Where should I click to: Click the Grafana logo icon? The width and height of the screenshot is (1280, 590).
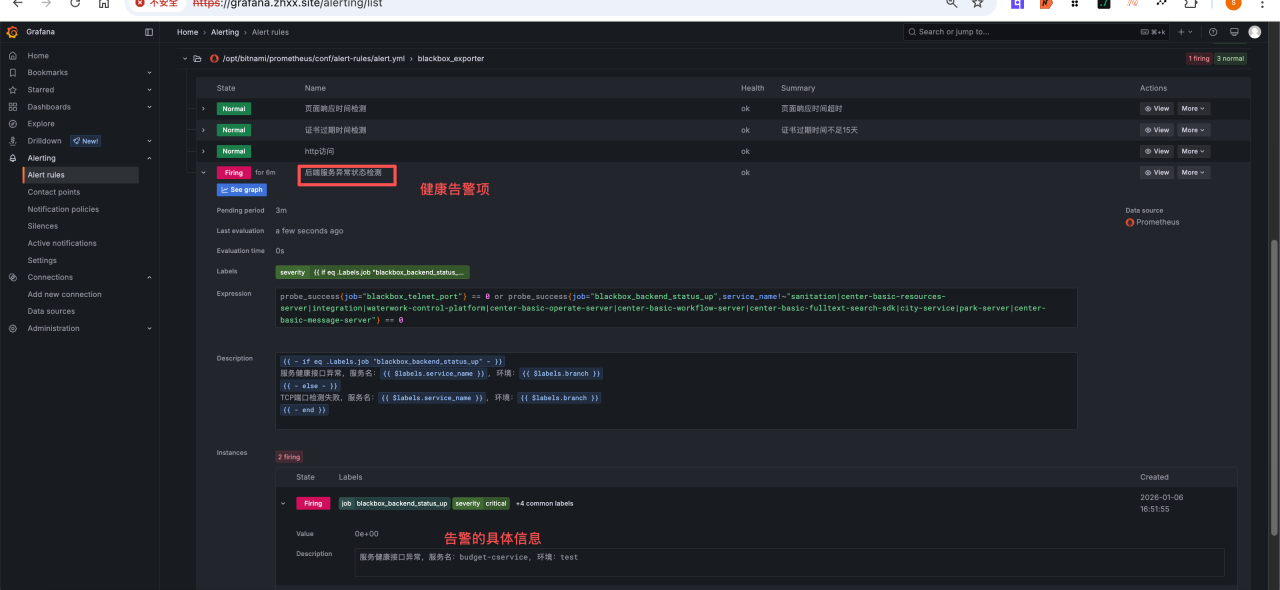(x=12, y=32)
